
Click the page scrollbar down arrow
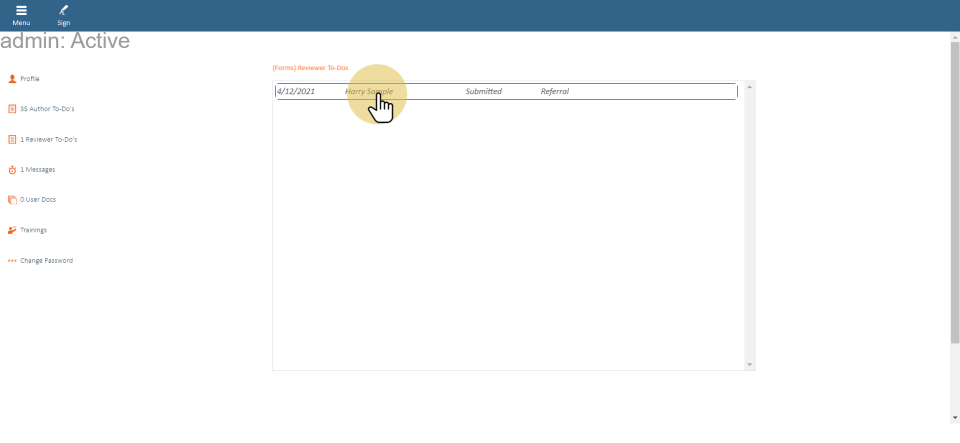[x=954, y=417]
